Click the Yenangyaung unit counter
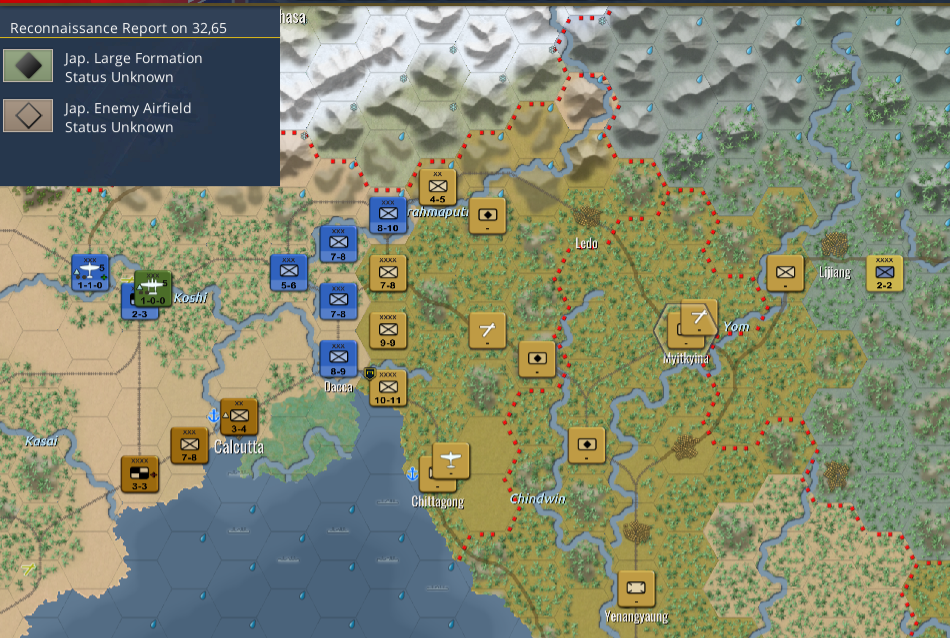The width and height of the screenshot is (950, 638). 636,589
